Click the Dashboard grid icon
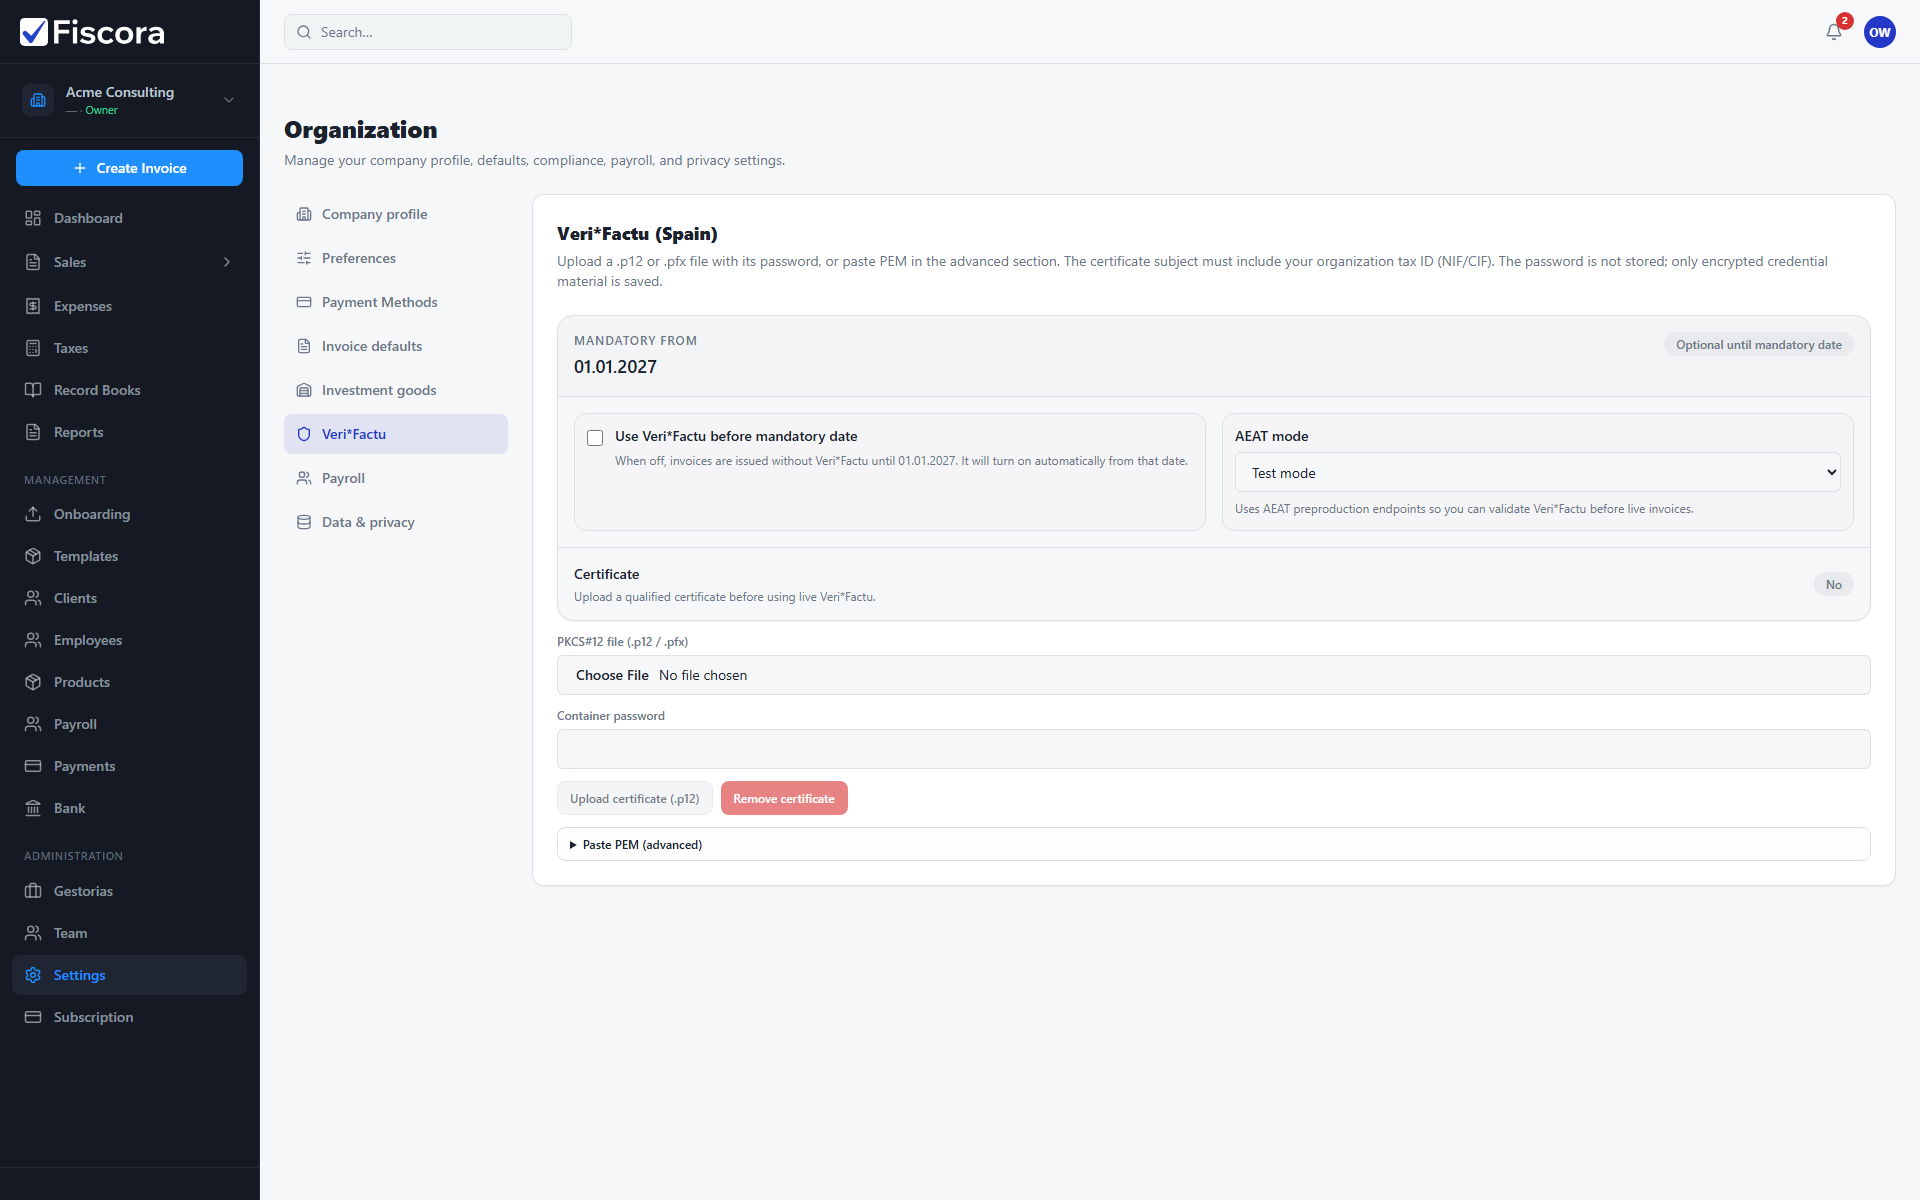 33,218
